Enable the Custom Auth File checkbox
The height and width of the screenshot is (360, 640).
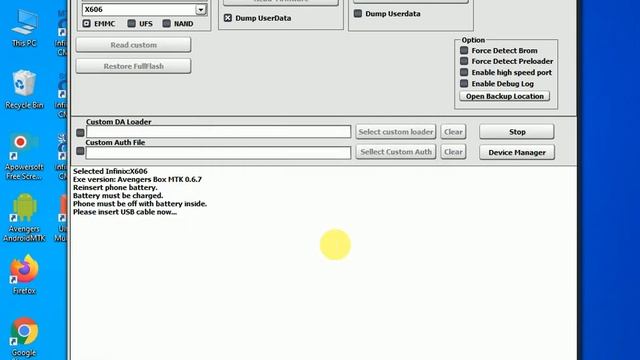tap(80, 151)
